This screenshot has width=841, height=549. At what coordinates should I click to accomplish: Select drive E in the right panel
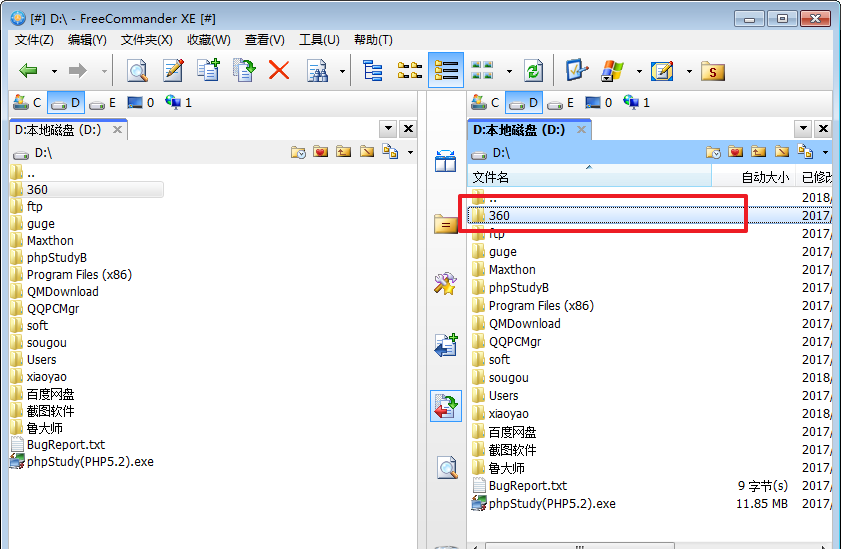pos(560,102)
